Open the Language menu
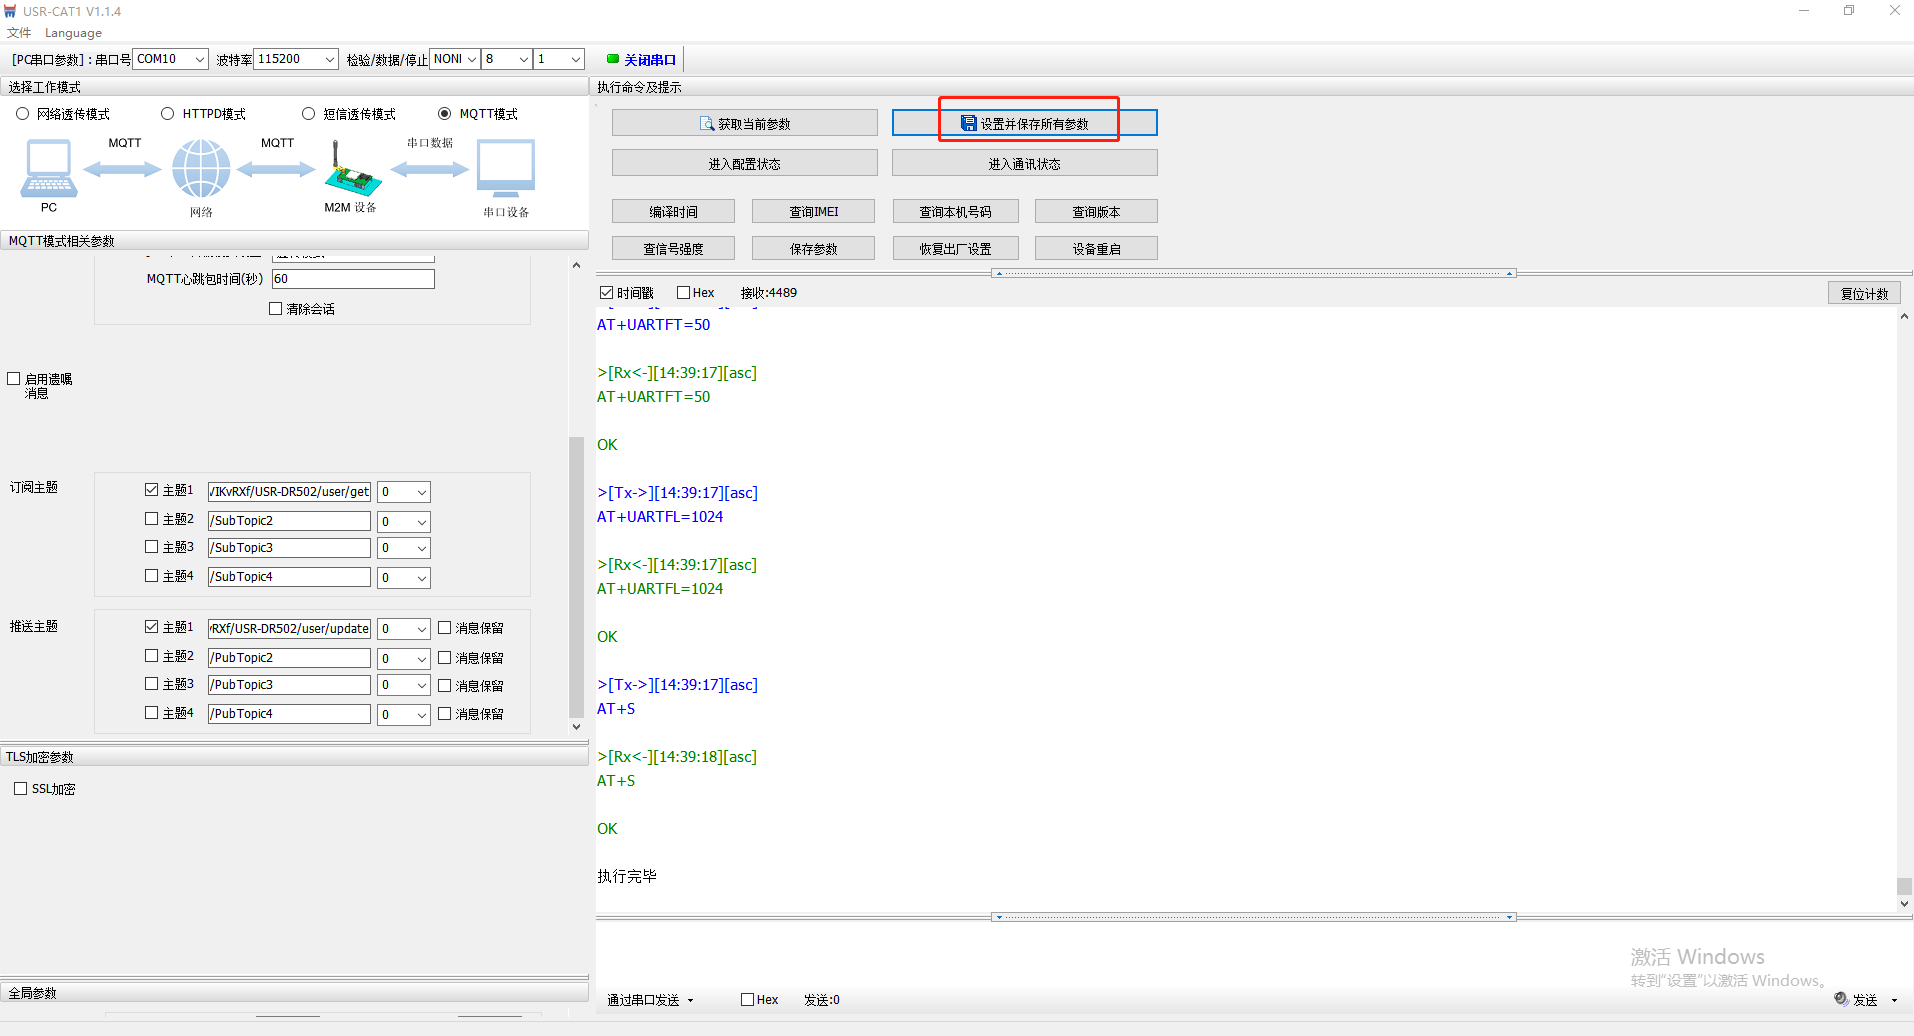The height and width of the screenshot is (1036, 1914). [x=73, y=33]
